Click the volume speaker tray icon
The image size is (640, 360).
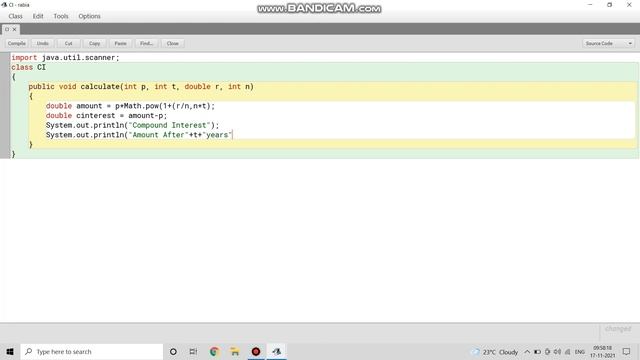[x=557, y=352]
